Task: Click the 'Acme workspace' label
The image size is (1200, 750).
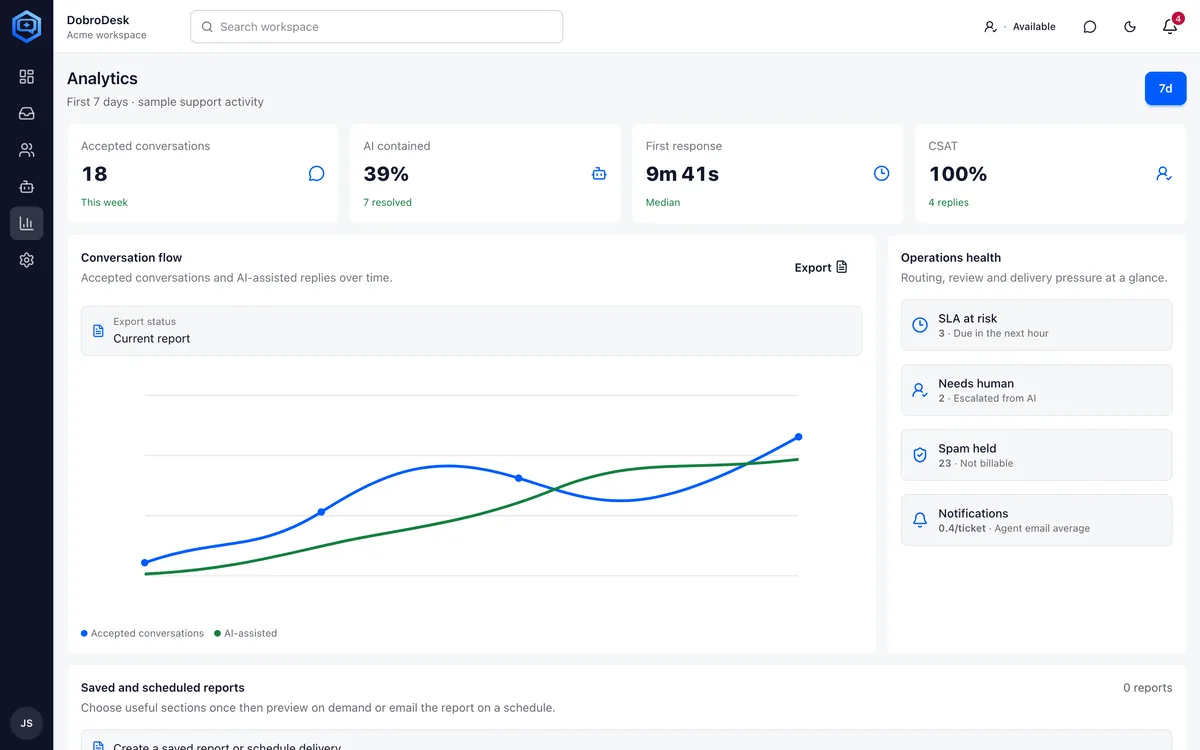Action: click(x=106, y=35)
